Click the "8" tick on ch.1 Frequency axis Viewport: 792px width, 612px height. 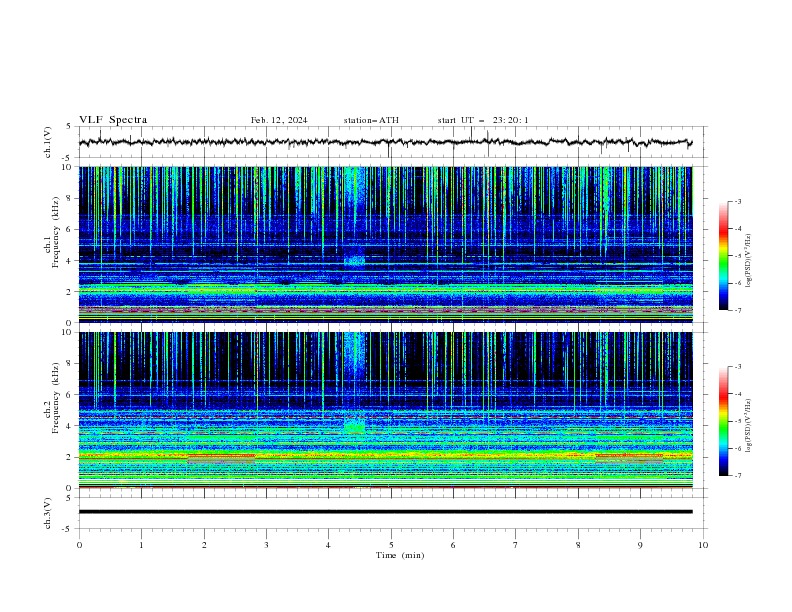tap(70, 198)
